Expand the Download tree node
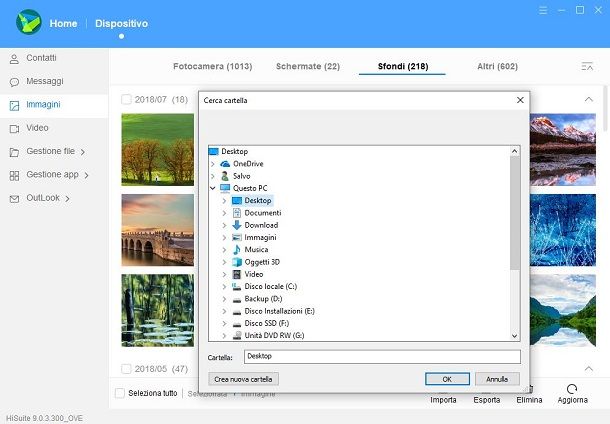 224,225
